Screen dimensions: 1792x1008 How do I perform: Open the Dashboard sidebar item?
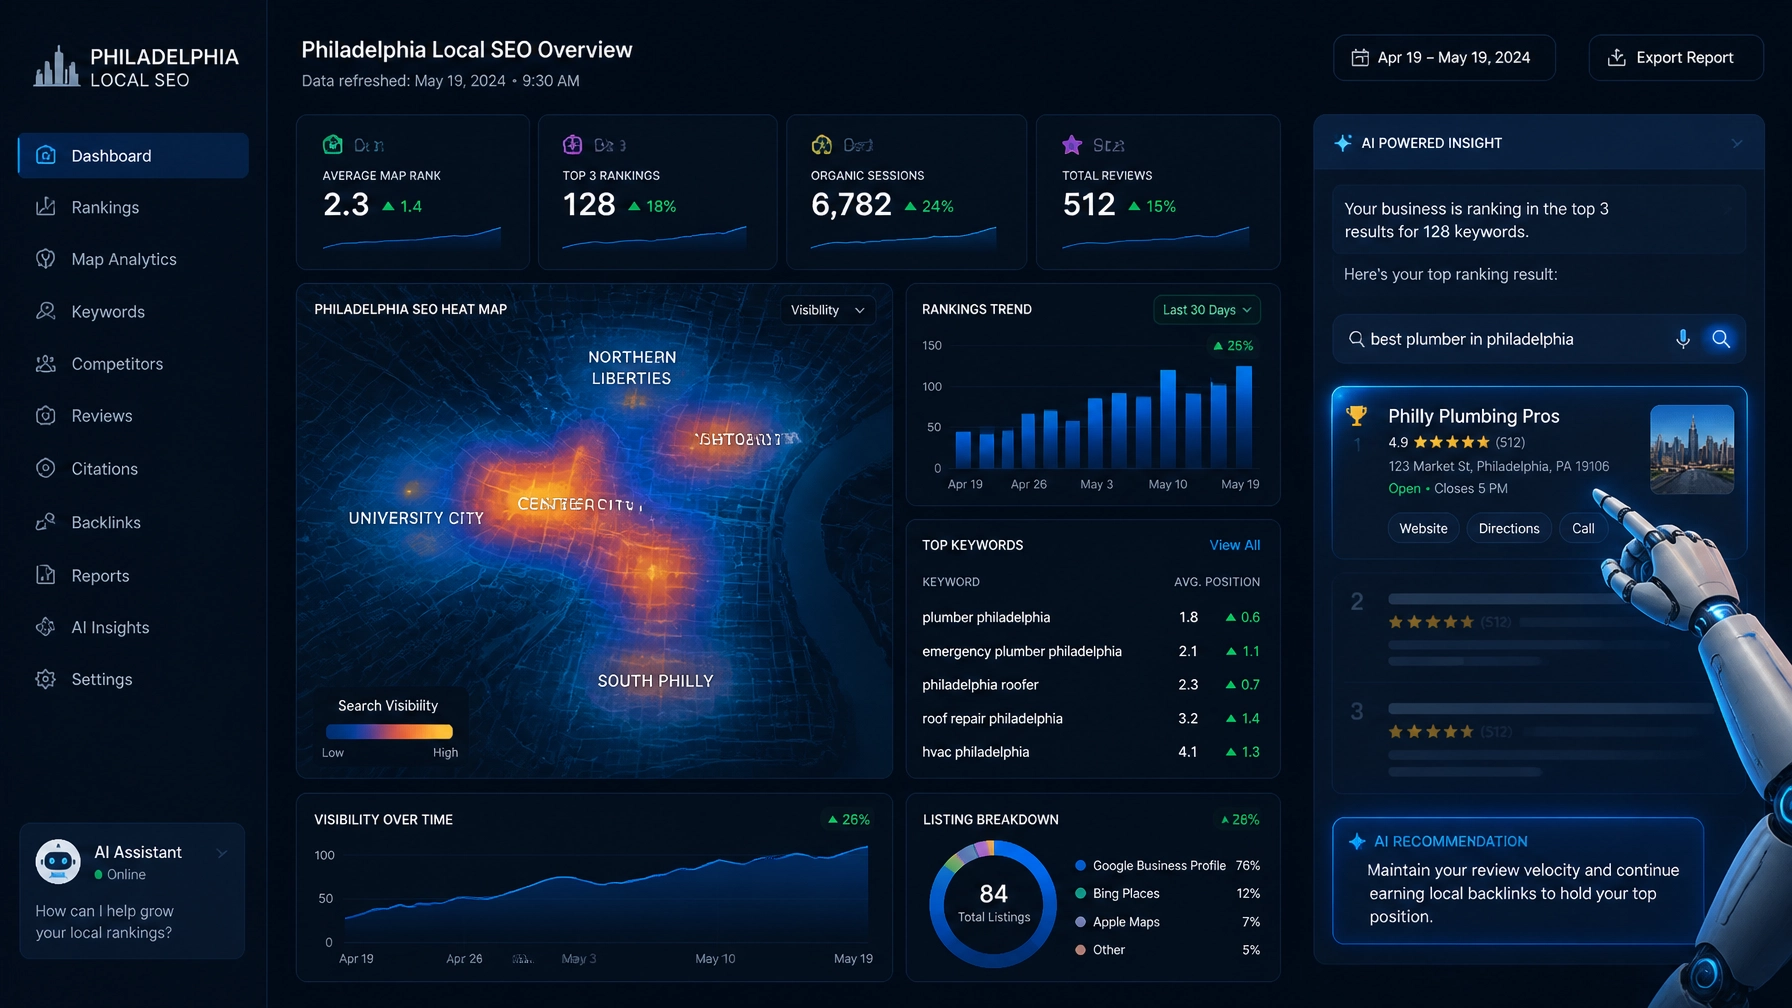click(133, 156)
